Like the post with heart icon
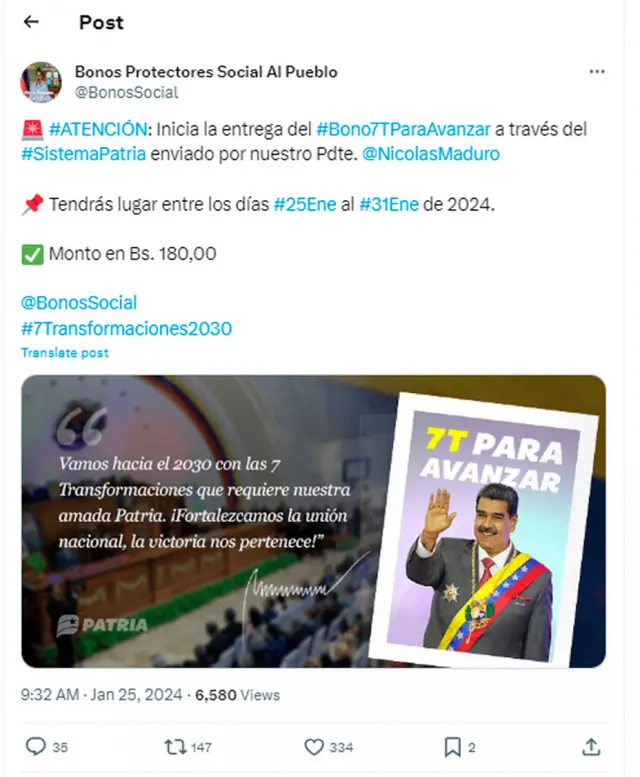Screen dimensions: 640x777 coord(314,747)
